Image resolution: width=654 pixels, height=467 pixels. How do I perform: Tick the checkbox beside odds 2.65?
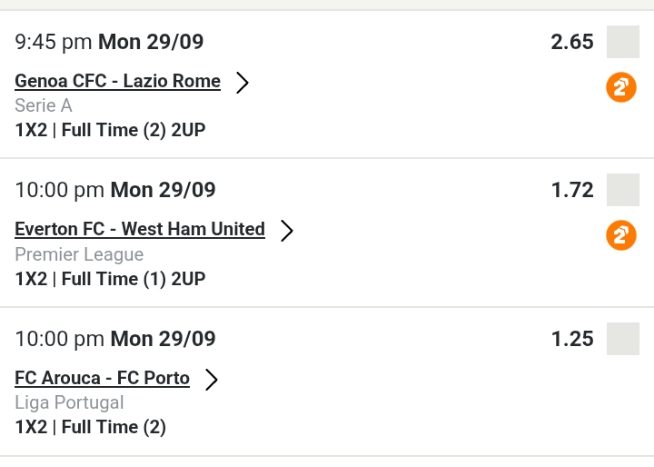click(x=622, y=43)
